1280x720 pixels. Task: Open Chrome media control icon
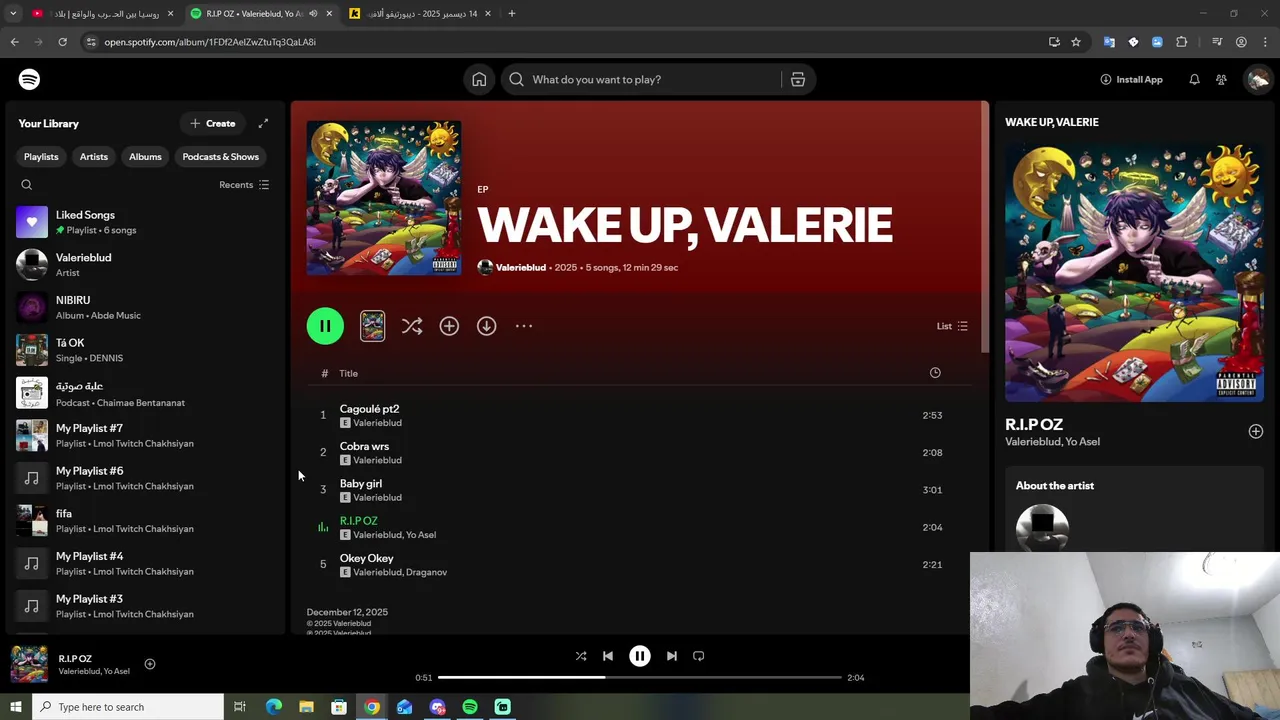(1217, 42)
